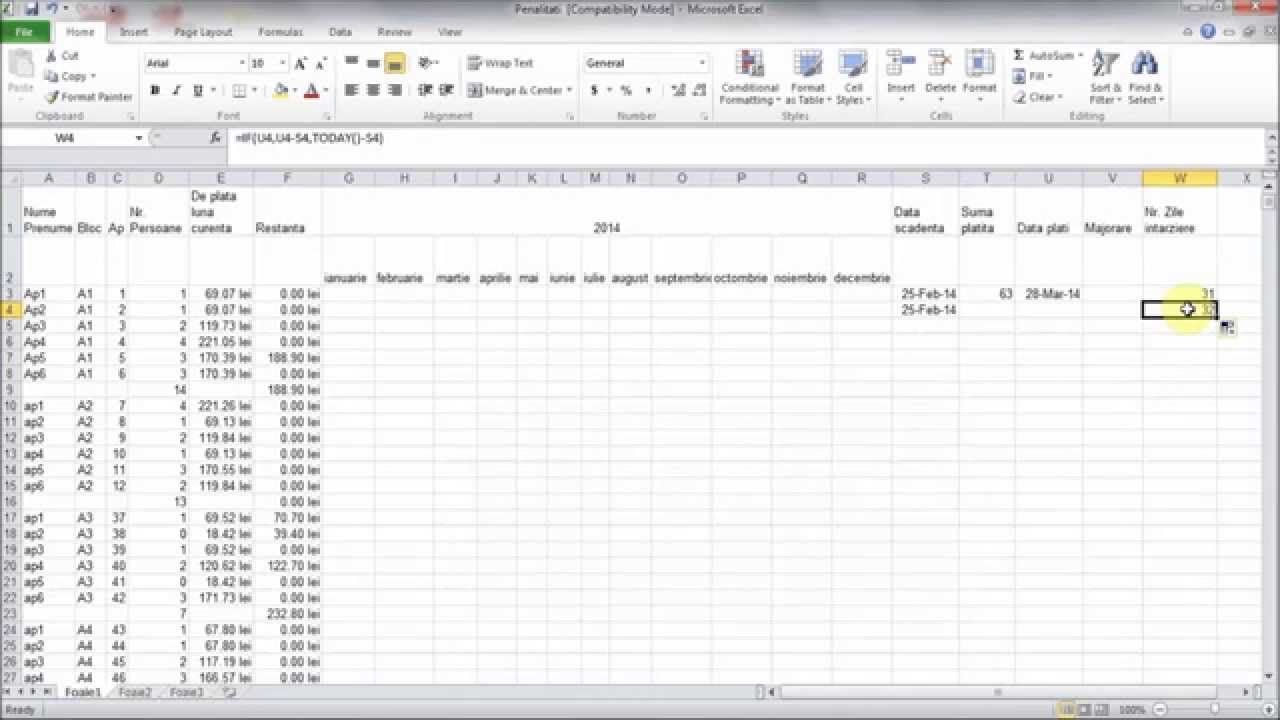The height and width of the screenshot is (720, 1280).
Task: Switch to the Page Layout tab
Action: click(203, 32)
